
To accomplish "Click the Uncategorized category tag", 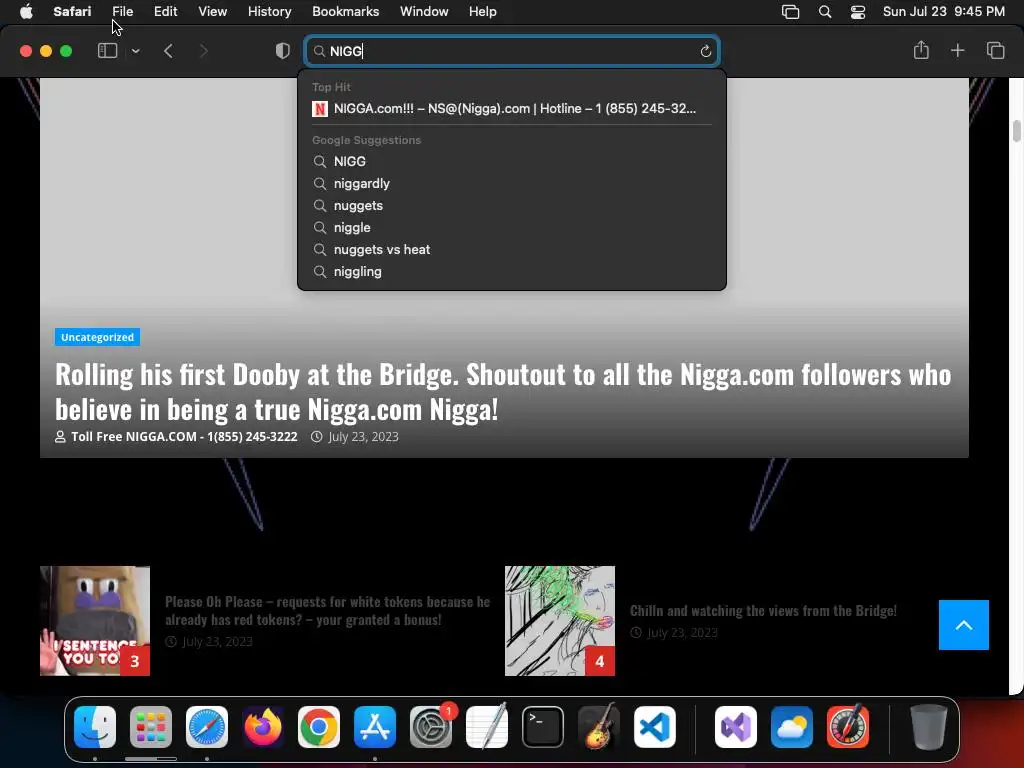I will [97, 337].
